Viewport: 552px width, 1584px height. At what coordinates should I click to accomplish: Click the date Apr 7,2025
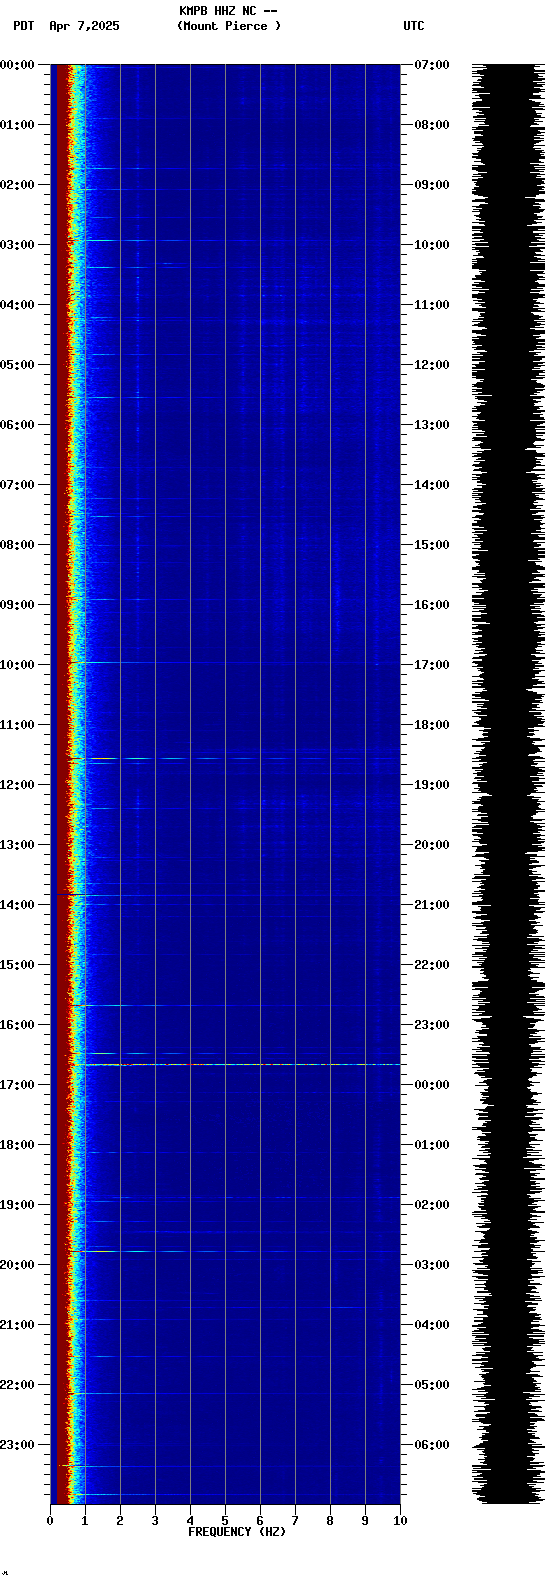[x=84, y=26]
